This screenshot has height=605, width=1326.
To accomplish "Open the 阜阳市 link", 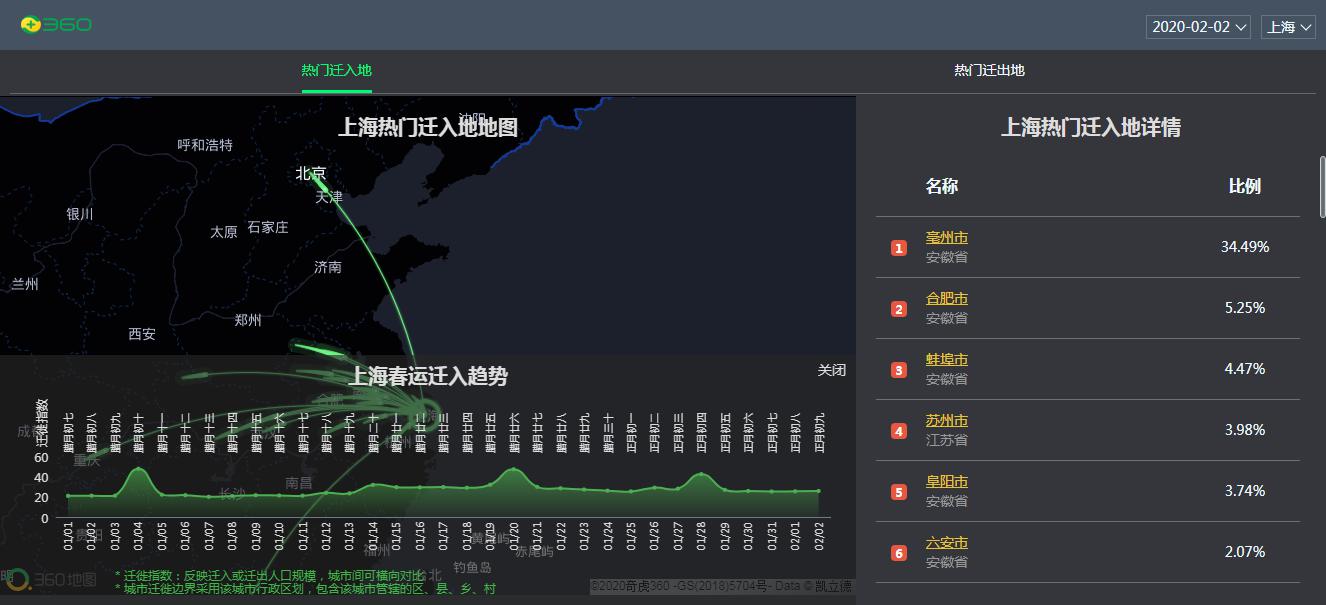I will pos(947,482).
